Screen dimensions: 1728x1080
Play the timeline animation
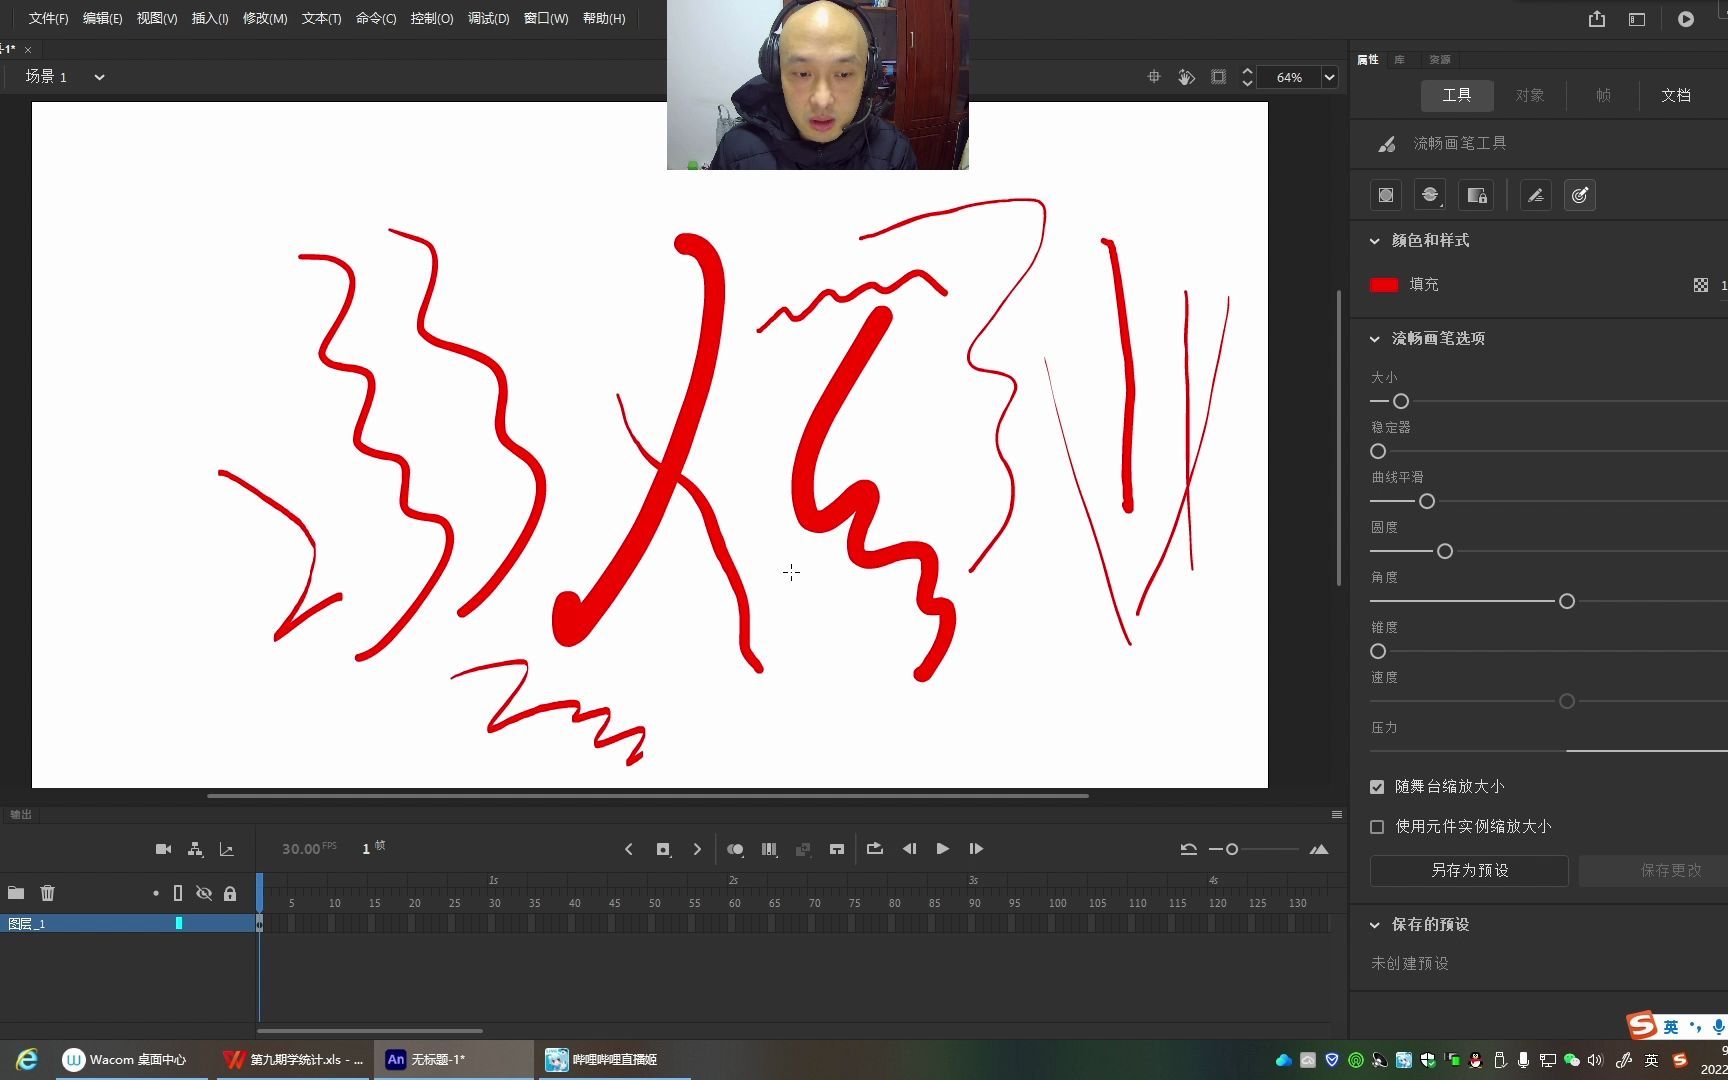pos(942,849)
